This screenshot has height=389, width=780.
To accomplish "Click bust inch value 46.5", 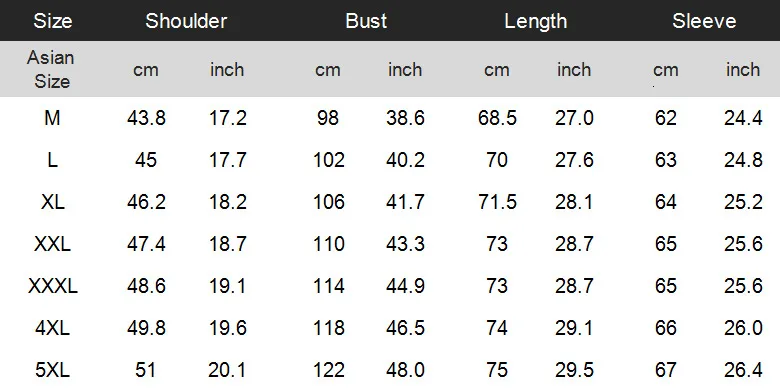I will 405,328.
